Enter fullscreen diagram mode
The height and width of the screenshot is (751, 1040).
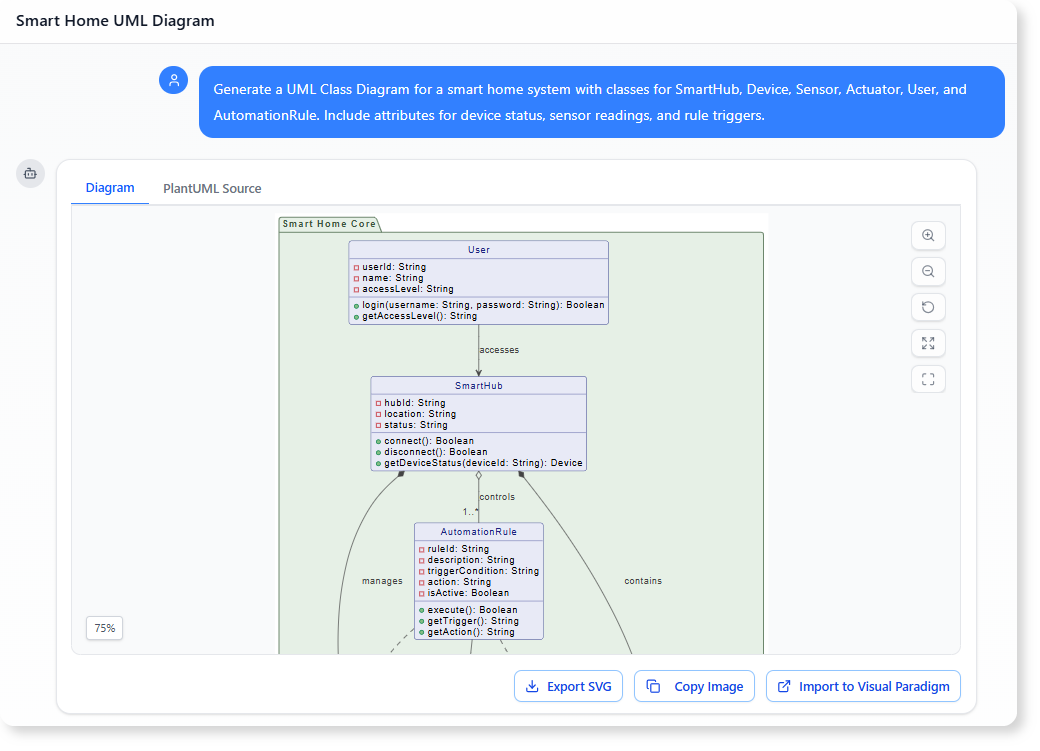(928, 379)
